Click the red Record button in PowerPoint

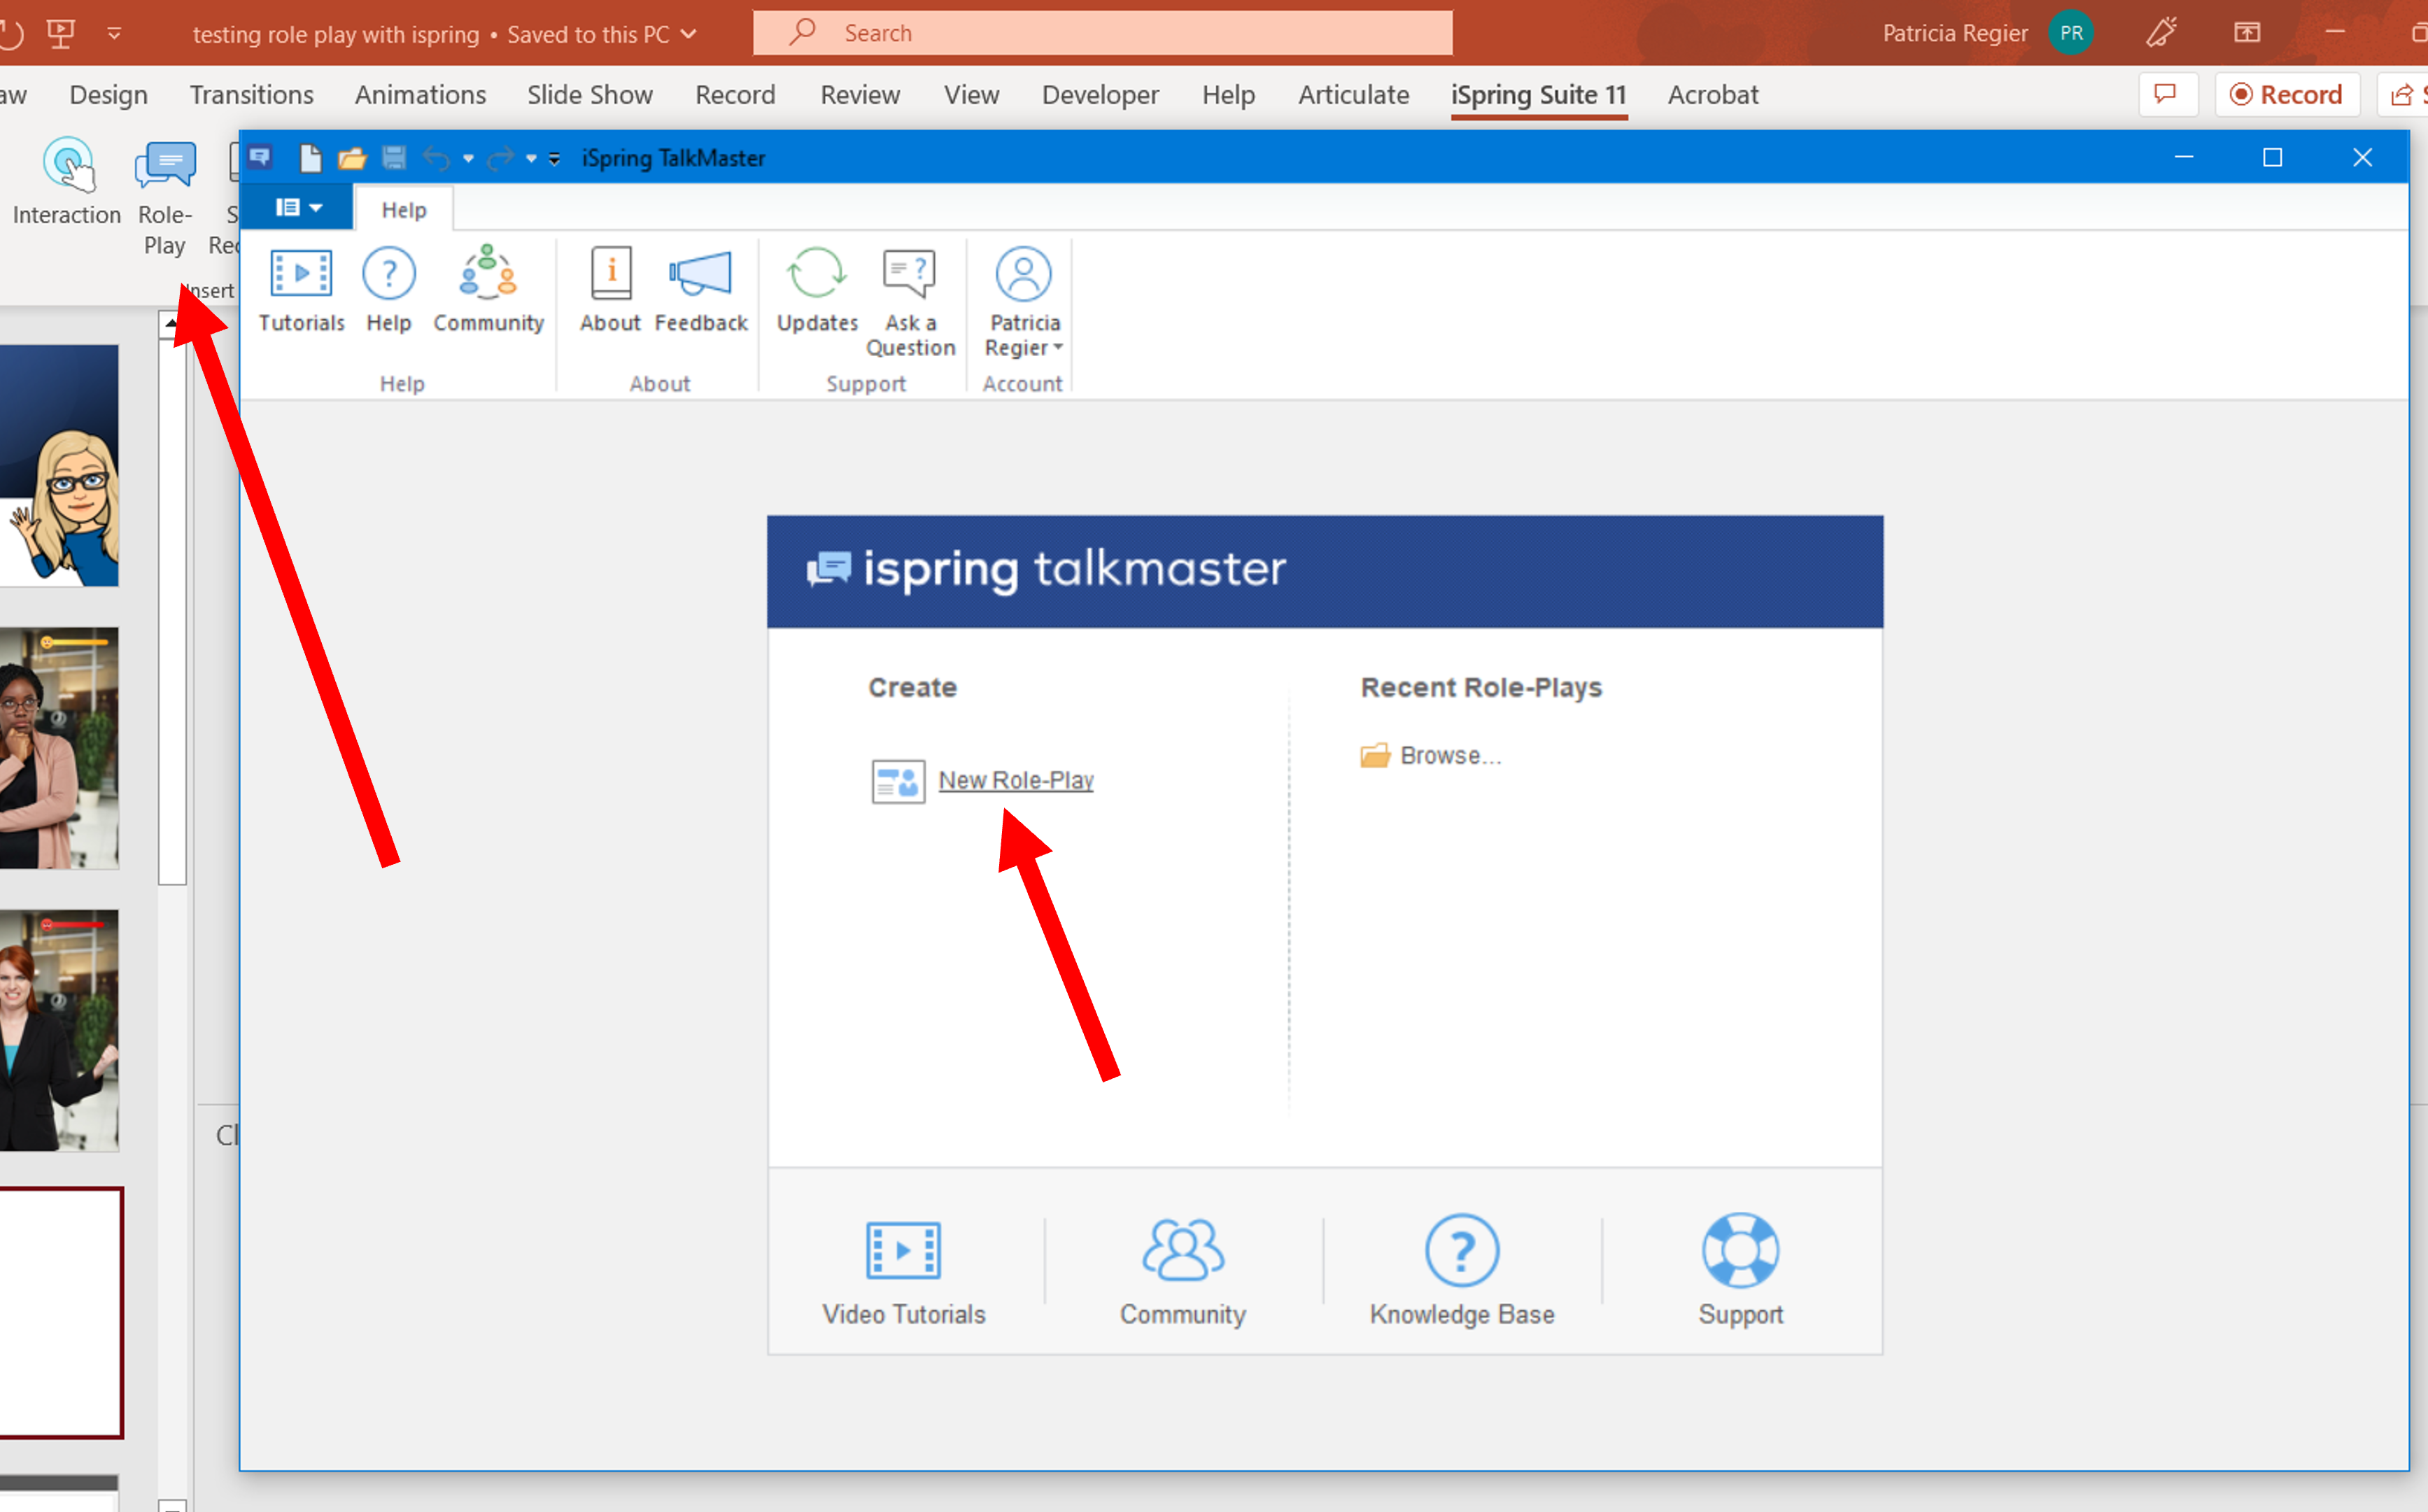pyautogui.click(x=2286, y=94)
